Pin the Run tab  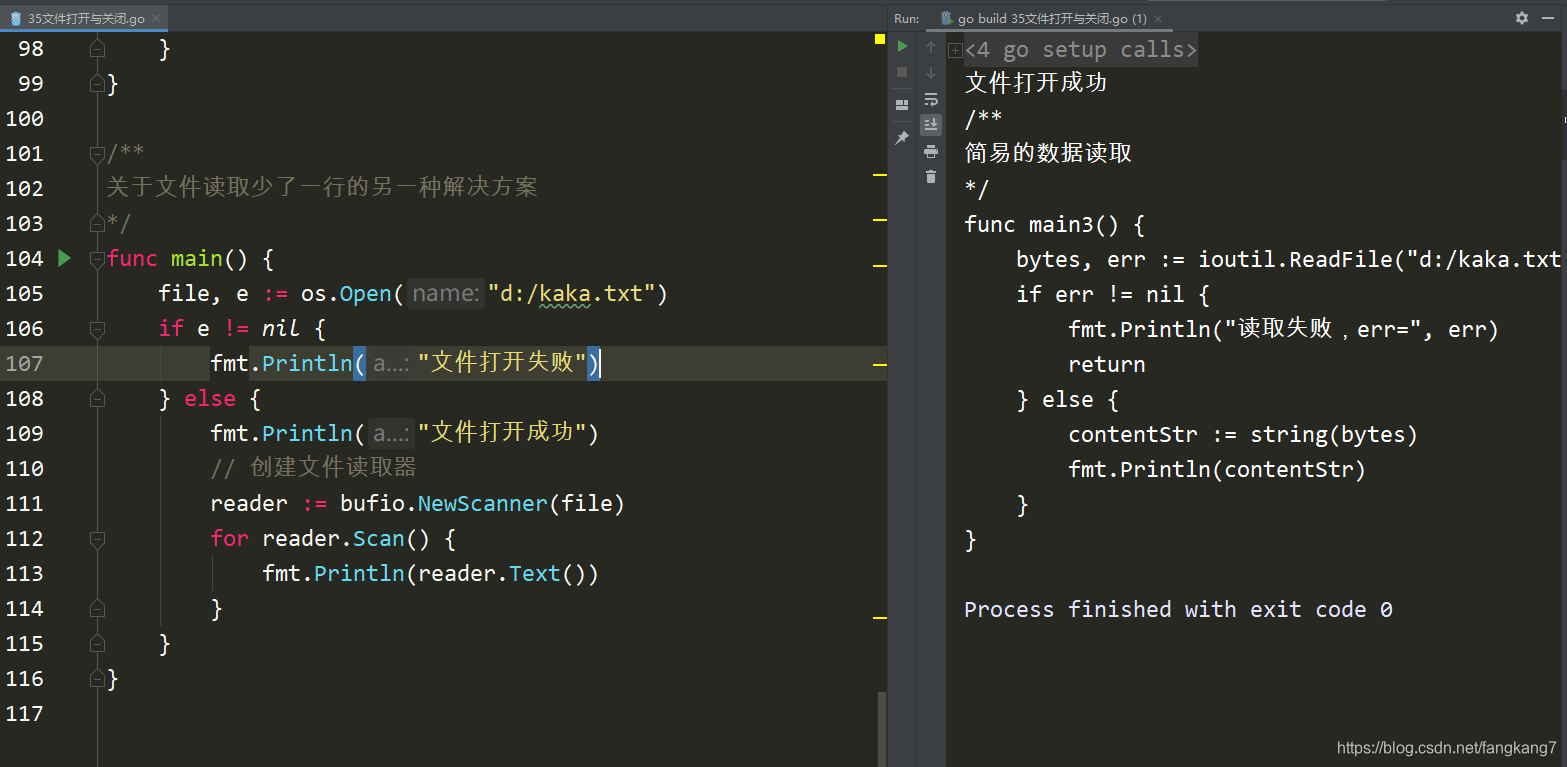click(x=902, y=138)
